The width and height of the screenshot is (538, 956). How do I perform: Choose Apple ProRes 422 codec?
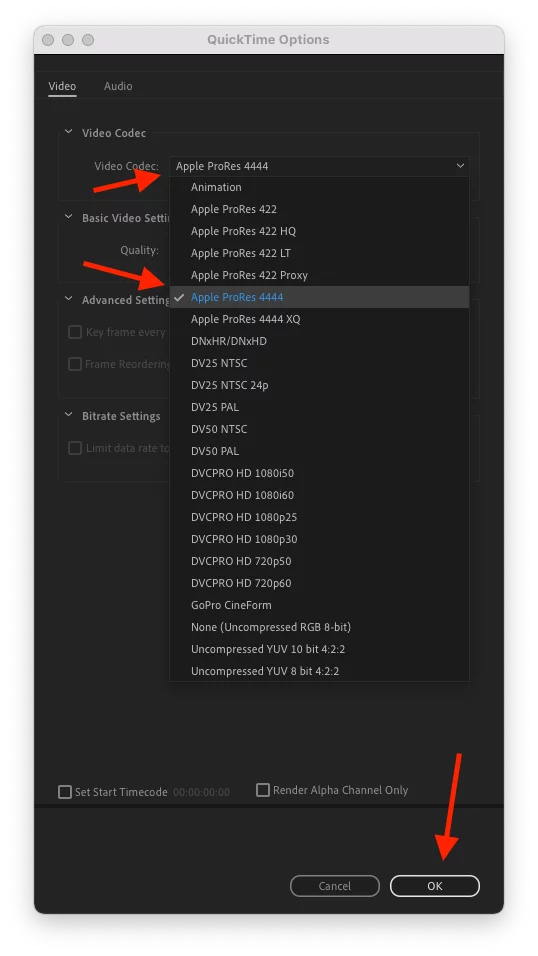(x=319, y=209)
